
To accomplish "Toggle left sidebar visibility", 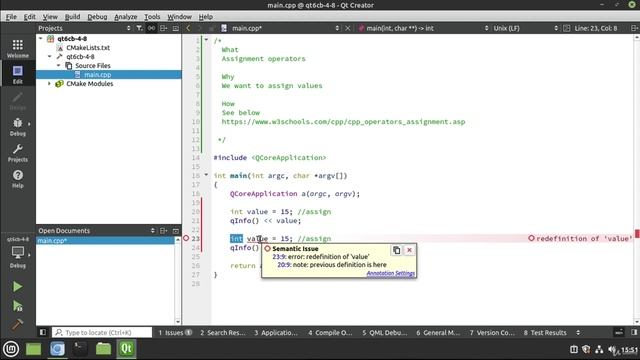I will coord(42,332).
